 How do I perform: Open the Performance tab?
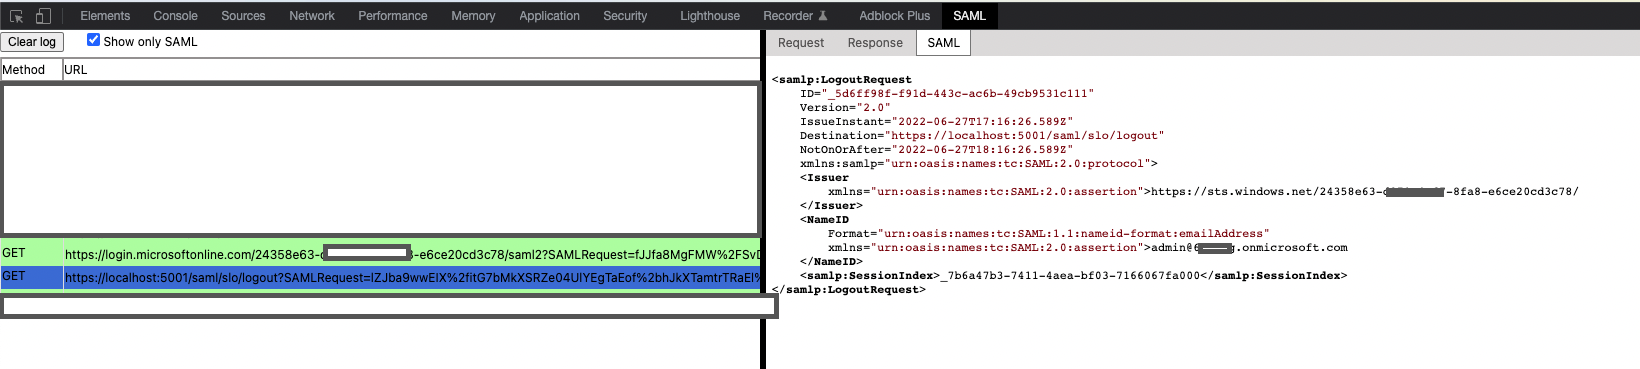click(393, 16)
